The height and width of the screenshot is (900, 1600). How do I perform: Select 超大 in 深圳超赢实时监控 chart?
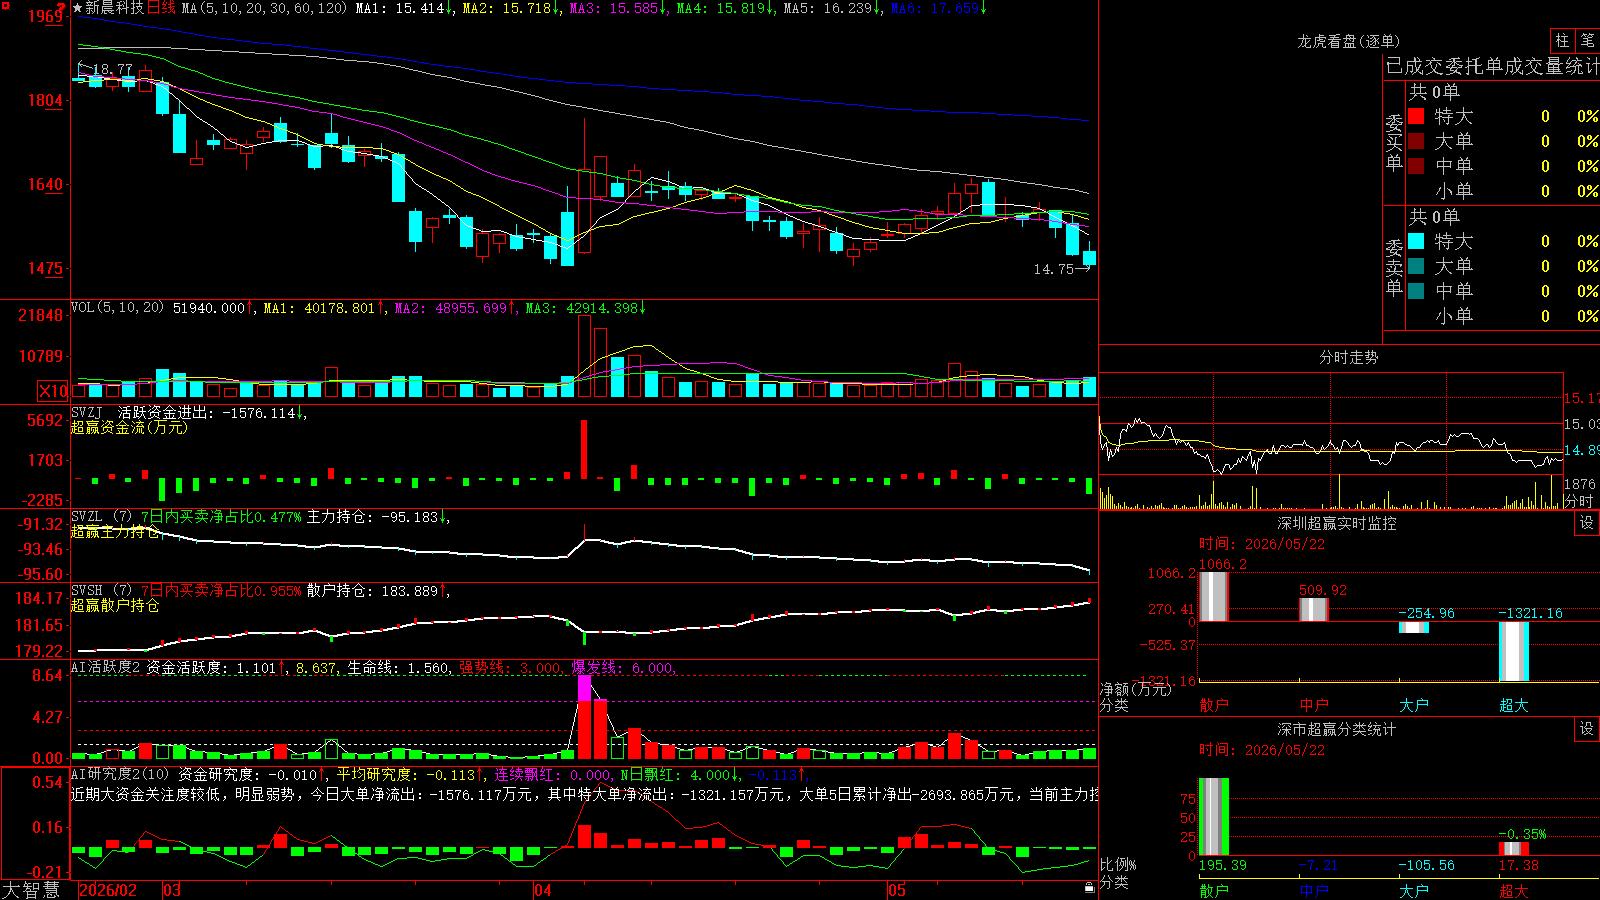[x=1514, y=705]
